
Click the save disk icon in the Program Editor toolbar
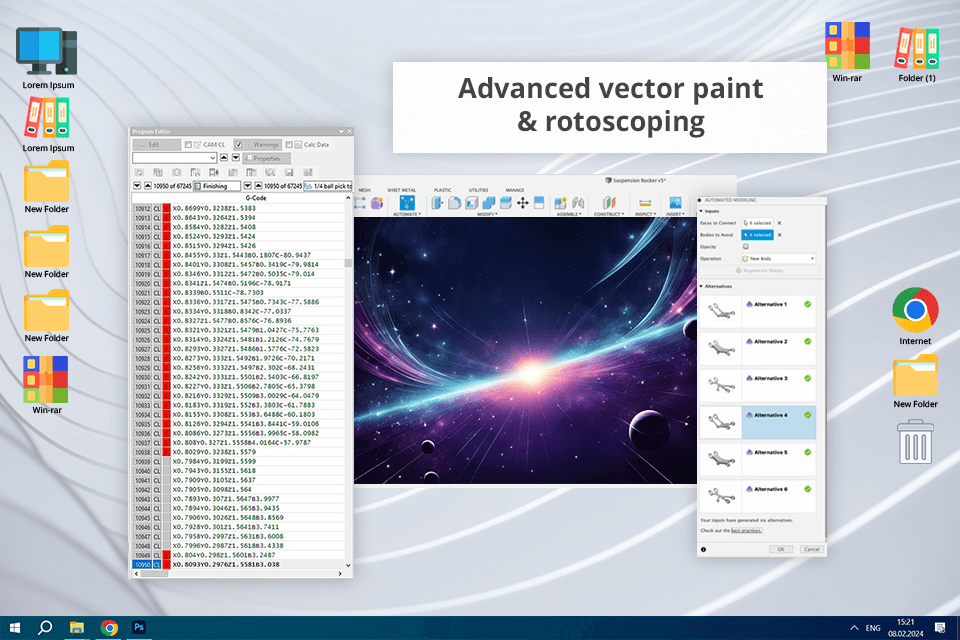289,173
